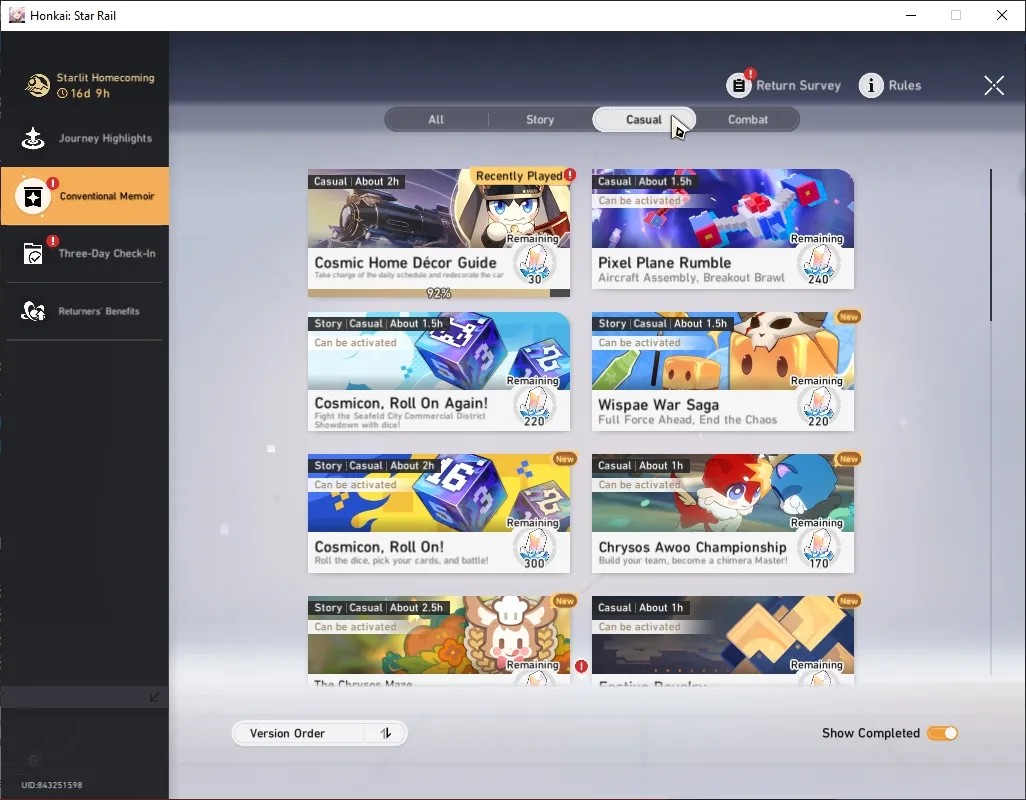Click the Return Survey text button
The image size is (1026, 800).
[x=798, y=86]
